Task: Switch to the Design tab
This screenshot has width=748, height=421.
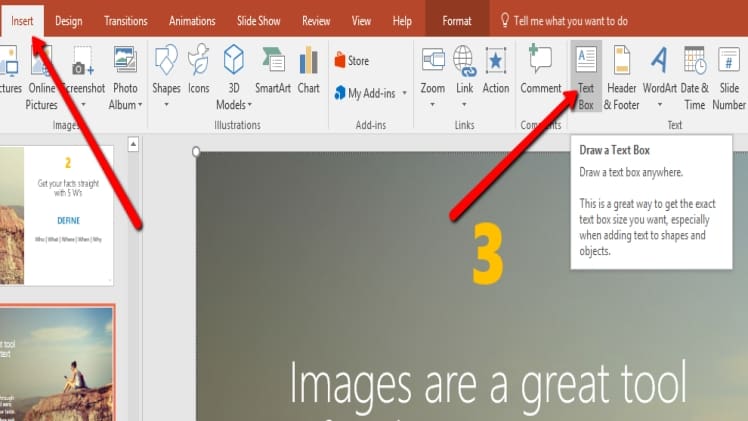Action: [x=69, y=20]
